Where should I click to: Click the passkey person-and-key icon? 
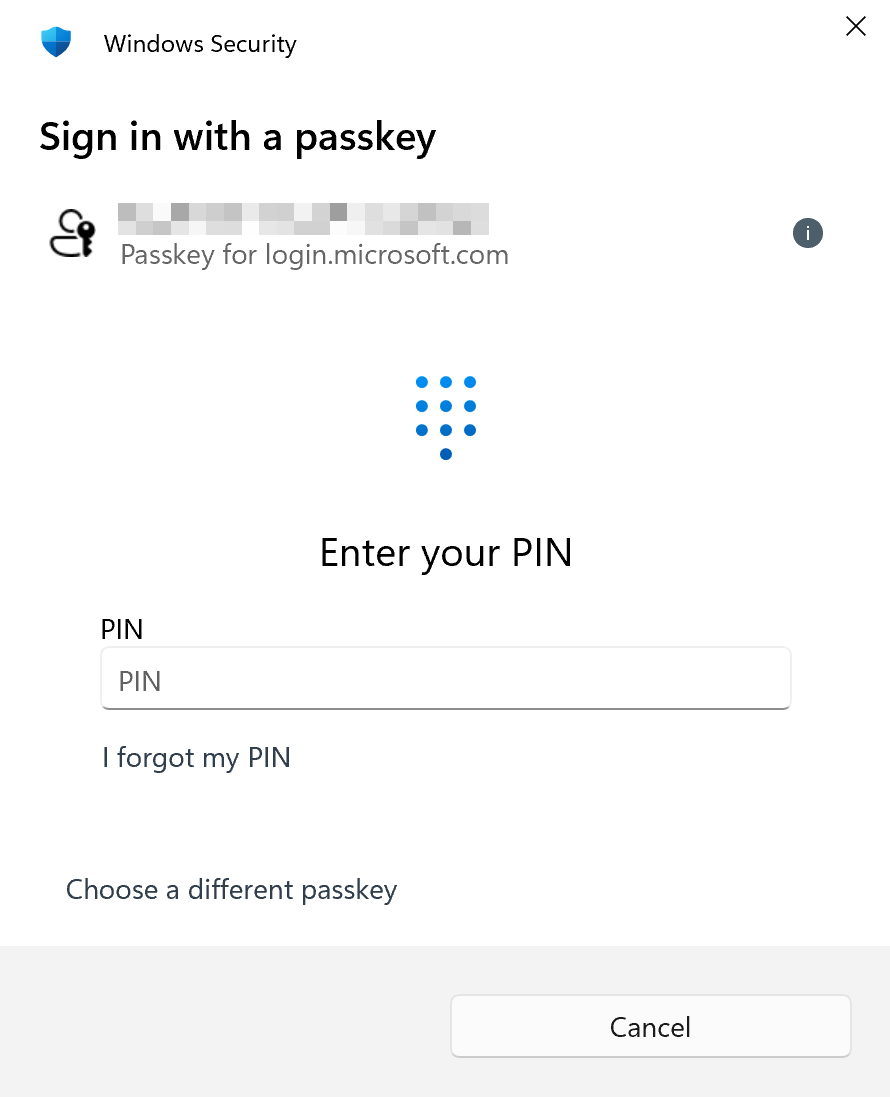tap(72, 235)
